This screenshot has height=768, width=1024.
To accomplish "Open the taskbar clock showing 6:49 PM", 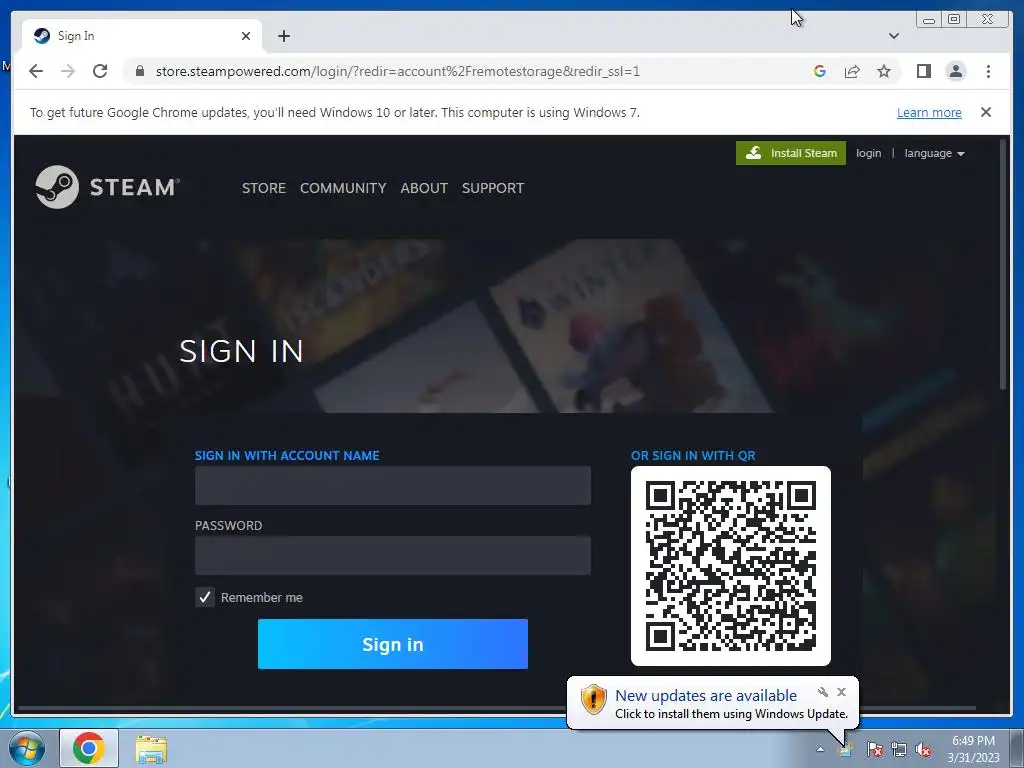I will tap(973, 749).
